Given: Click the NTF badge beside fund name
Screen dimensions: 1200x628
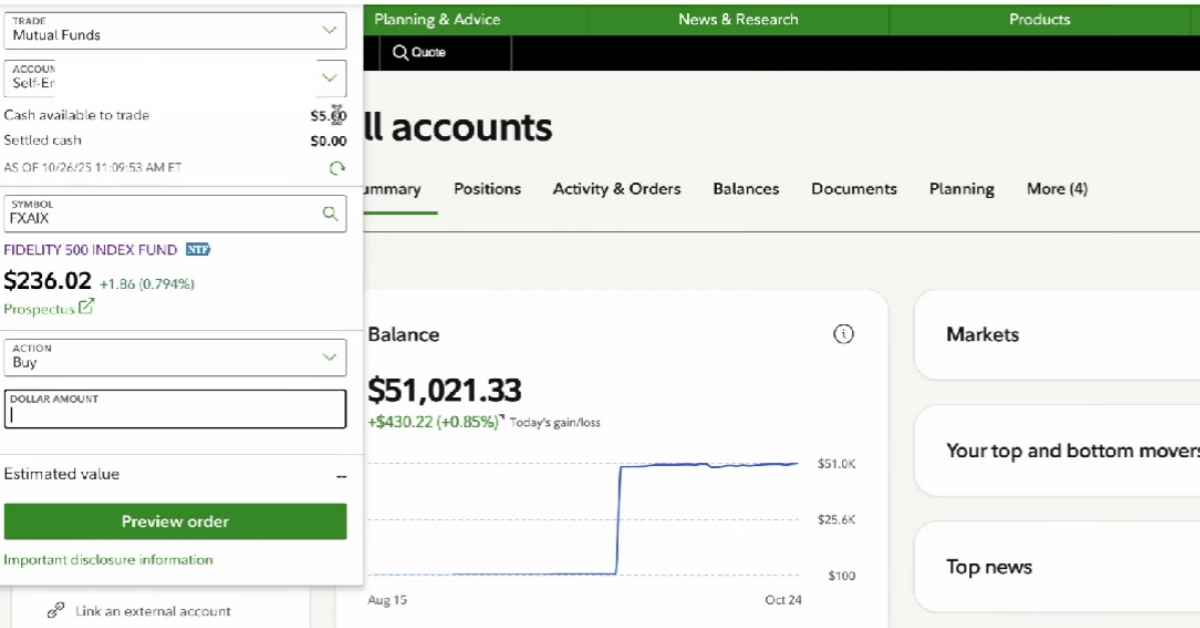Looking at the screenshot, I should click(198, 250).
